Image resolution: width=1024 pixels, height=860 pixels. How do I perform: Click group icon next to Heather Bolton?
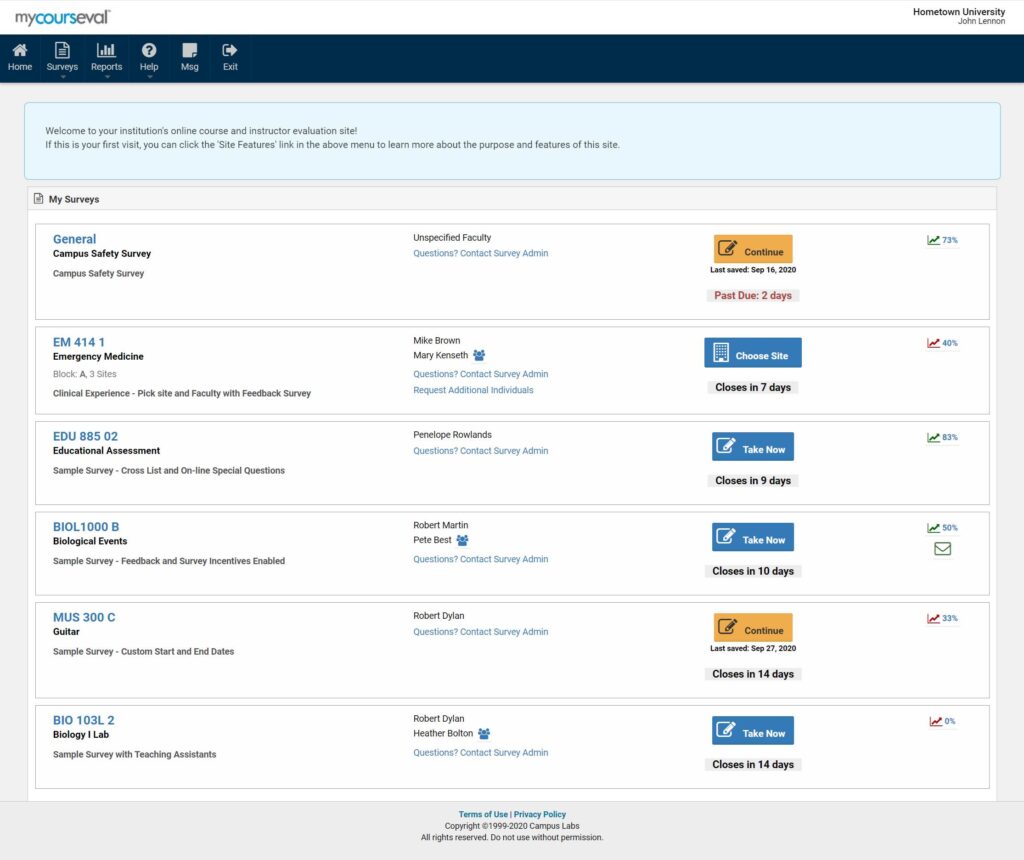point(484,733)
